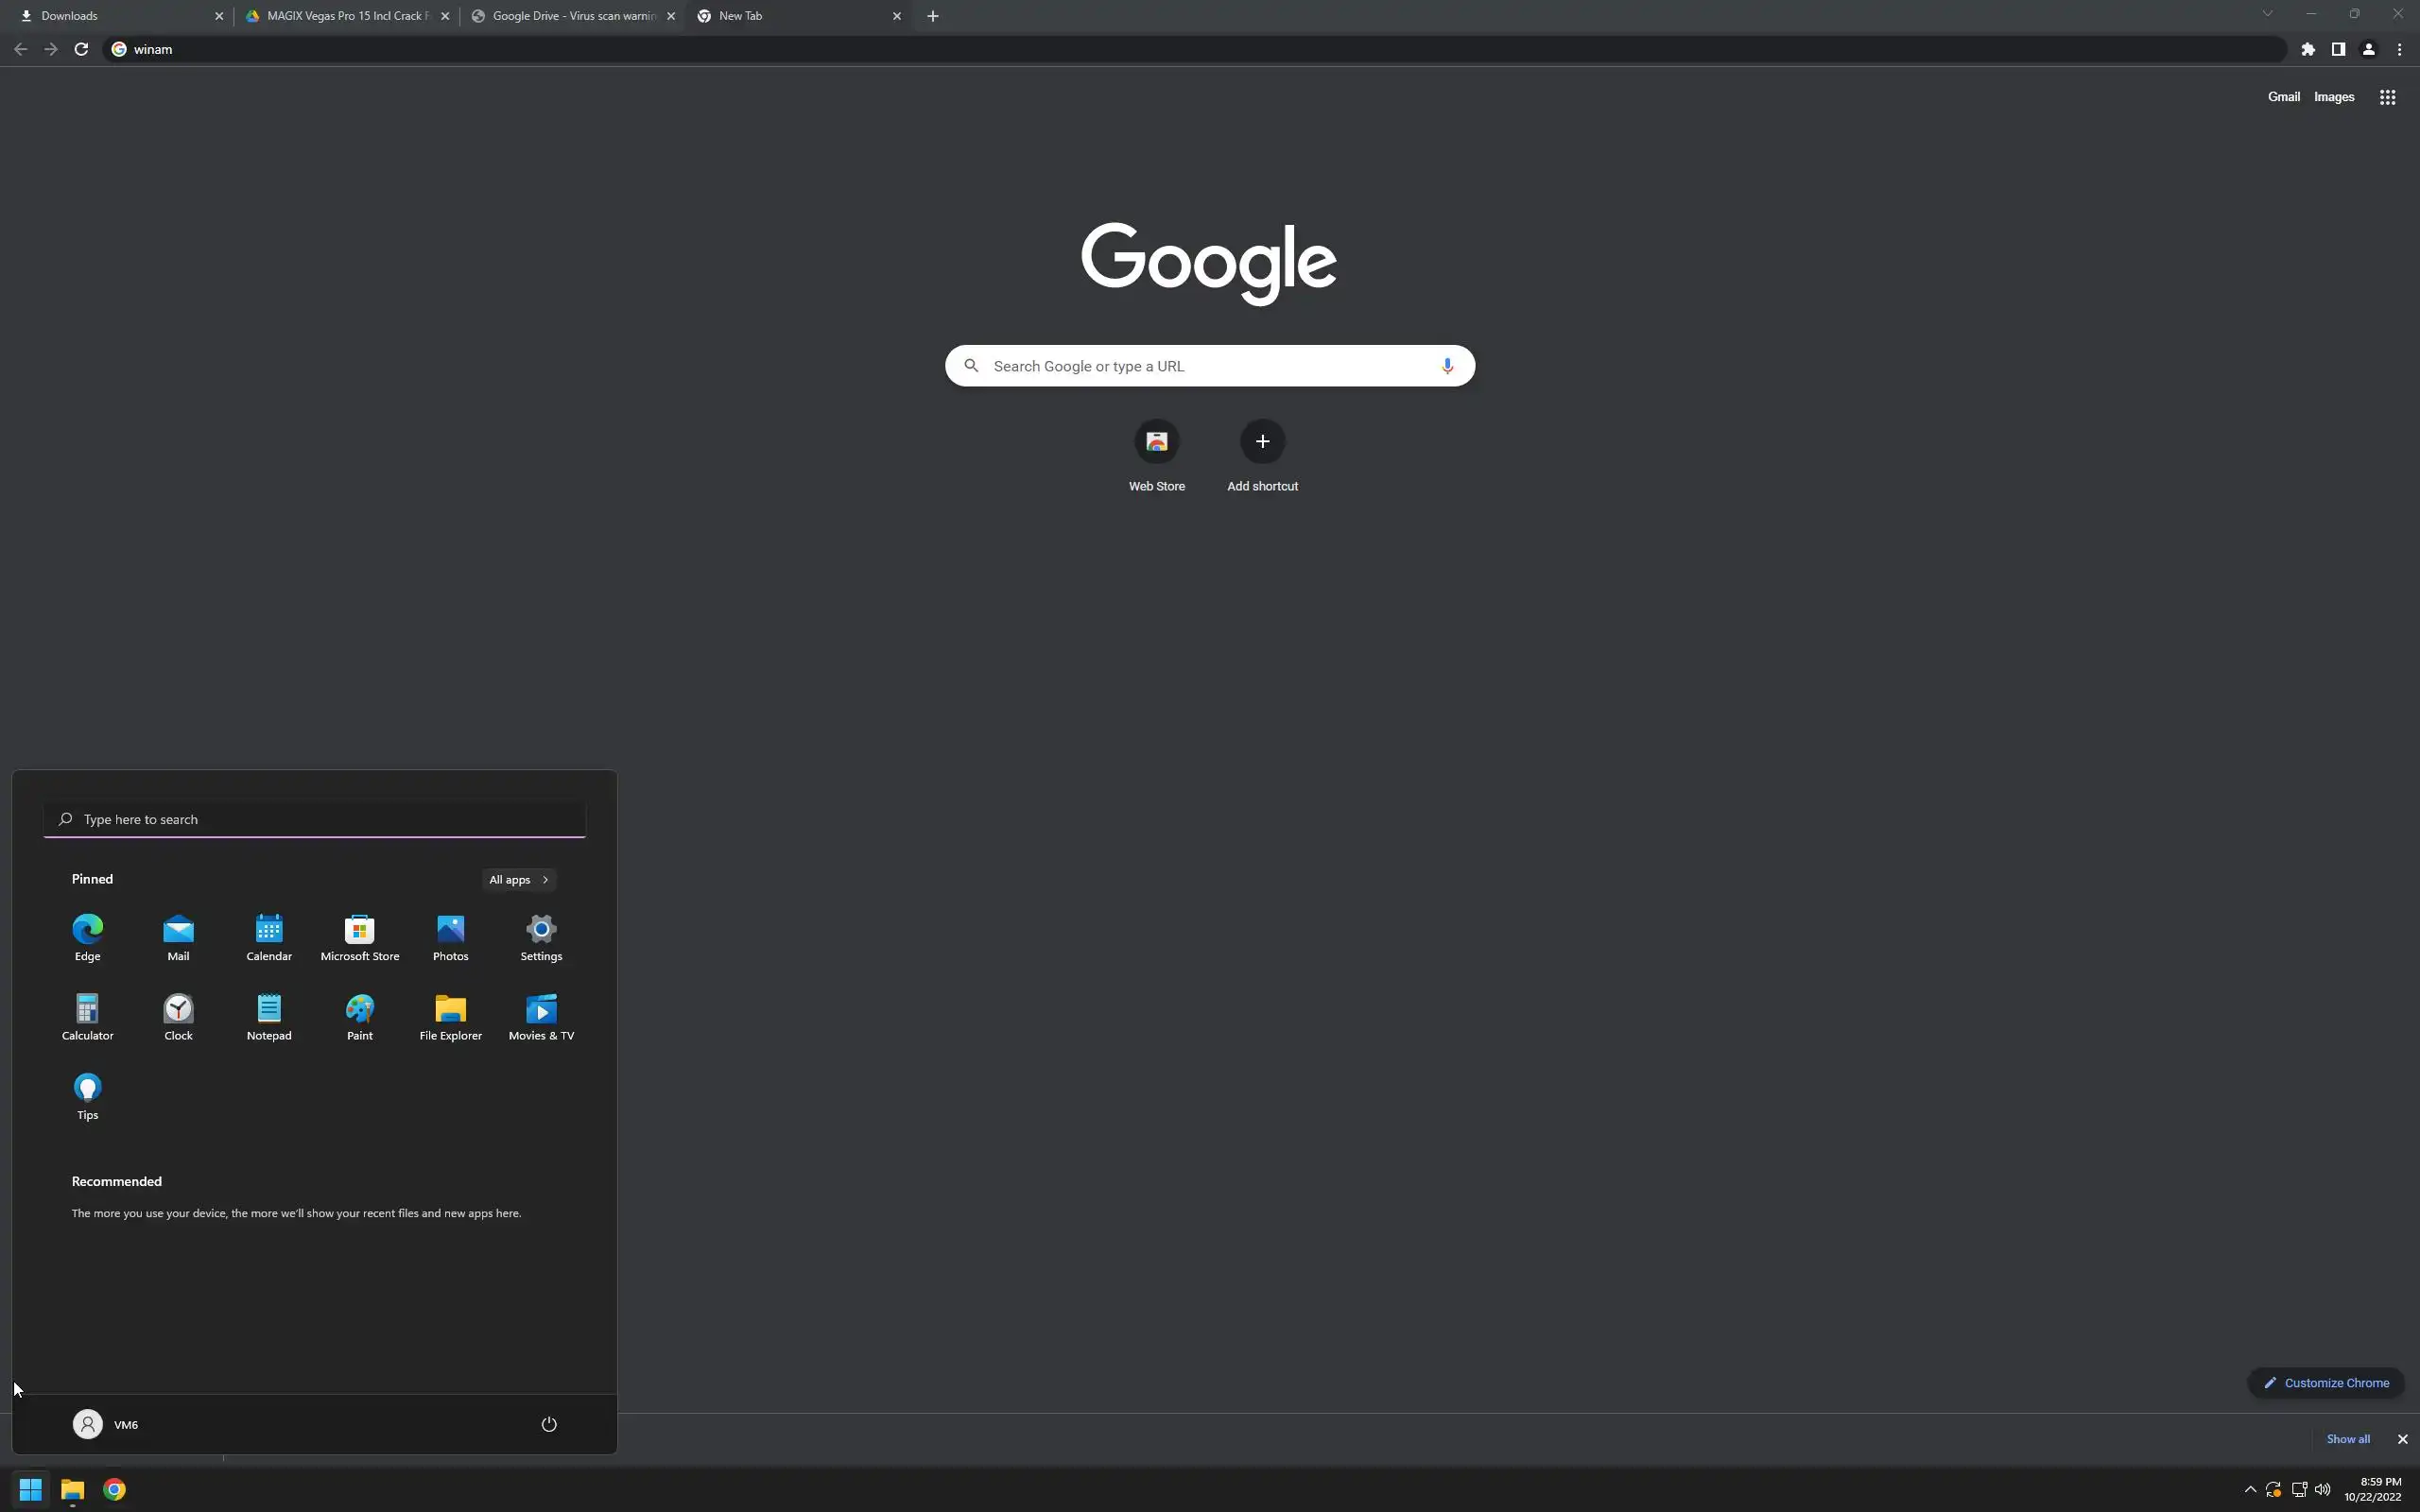The image size is (2420, 1512).
Task: Toggle the Windows Start button
Action: point(30,1489)
